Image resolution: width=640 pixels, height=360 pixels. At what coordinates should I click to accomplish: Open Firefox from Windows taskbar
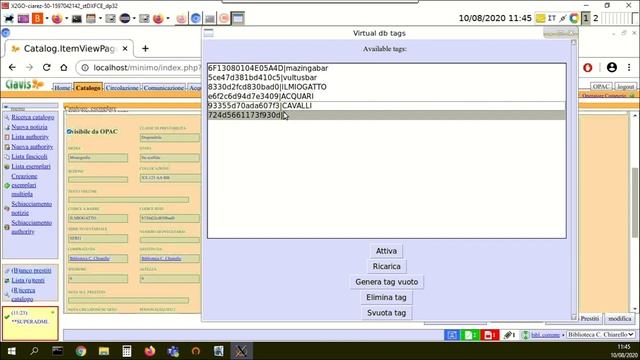pyautogui.click(x=150, y=351)
